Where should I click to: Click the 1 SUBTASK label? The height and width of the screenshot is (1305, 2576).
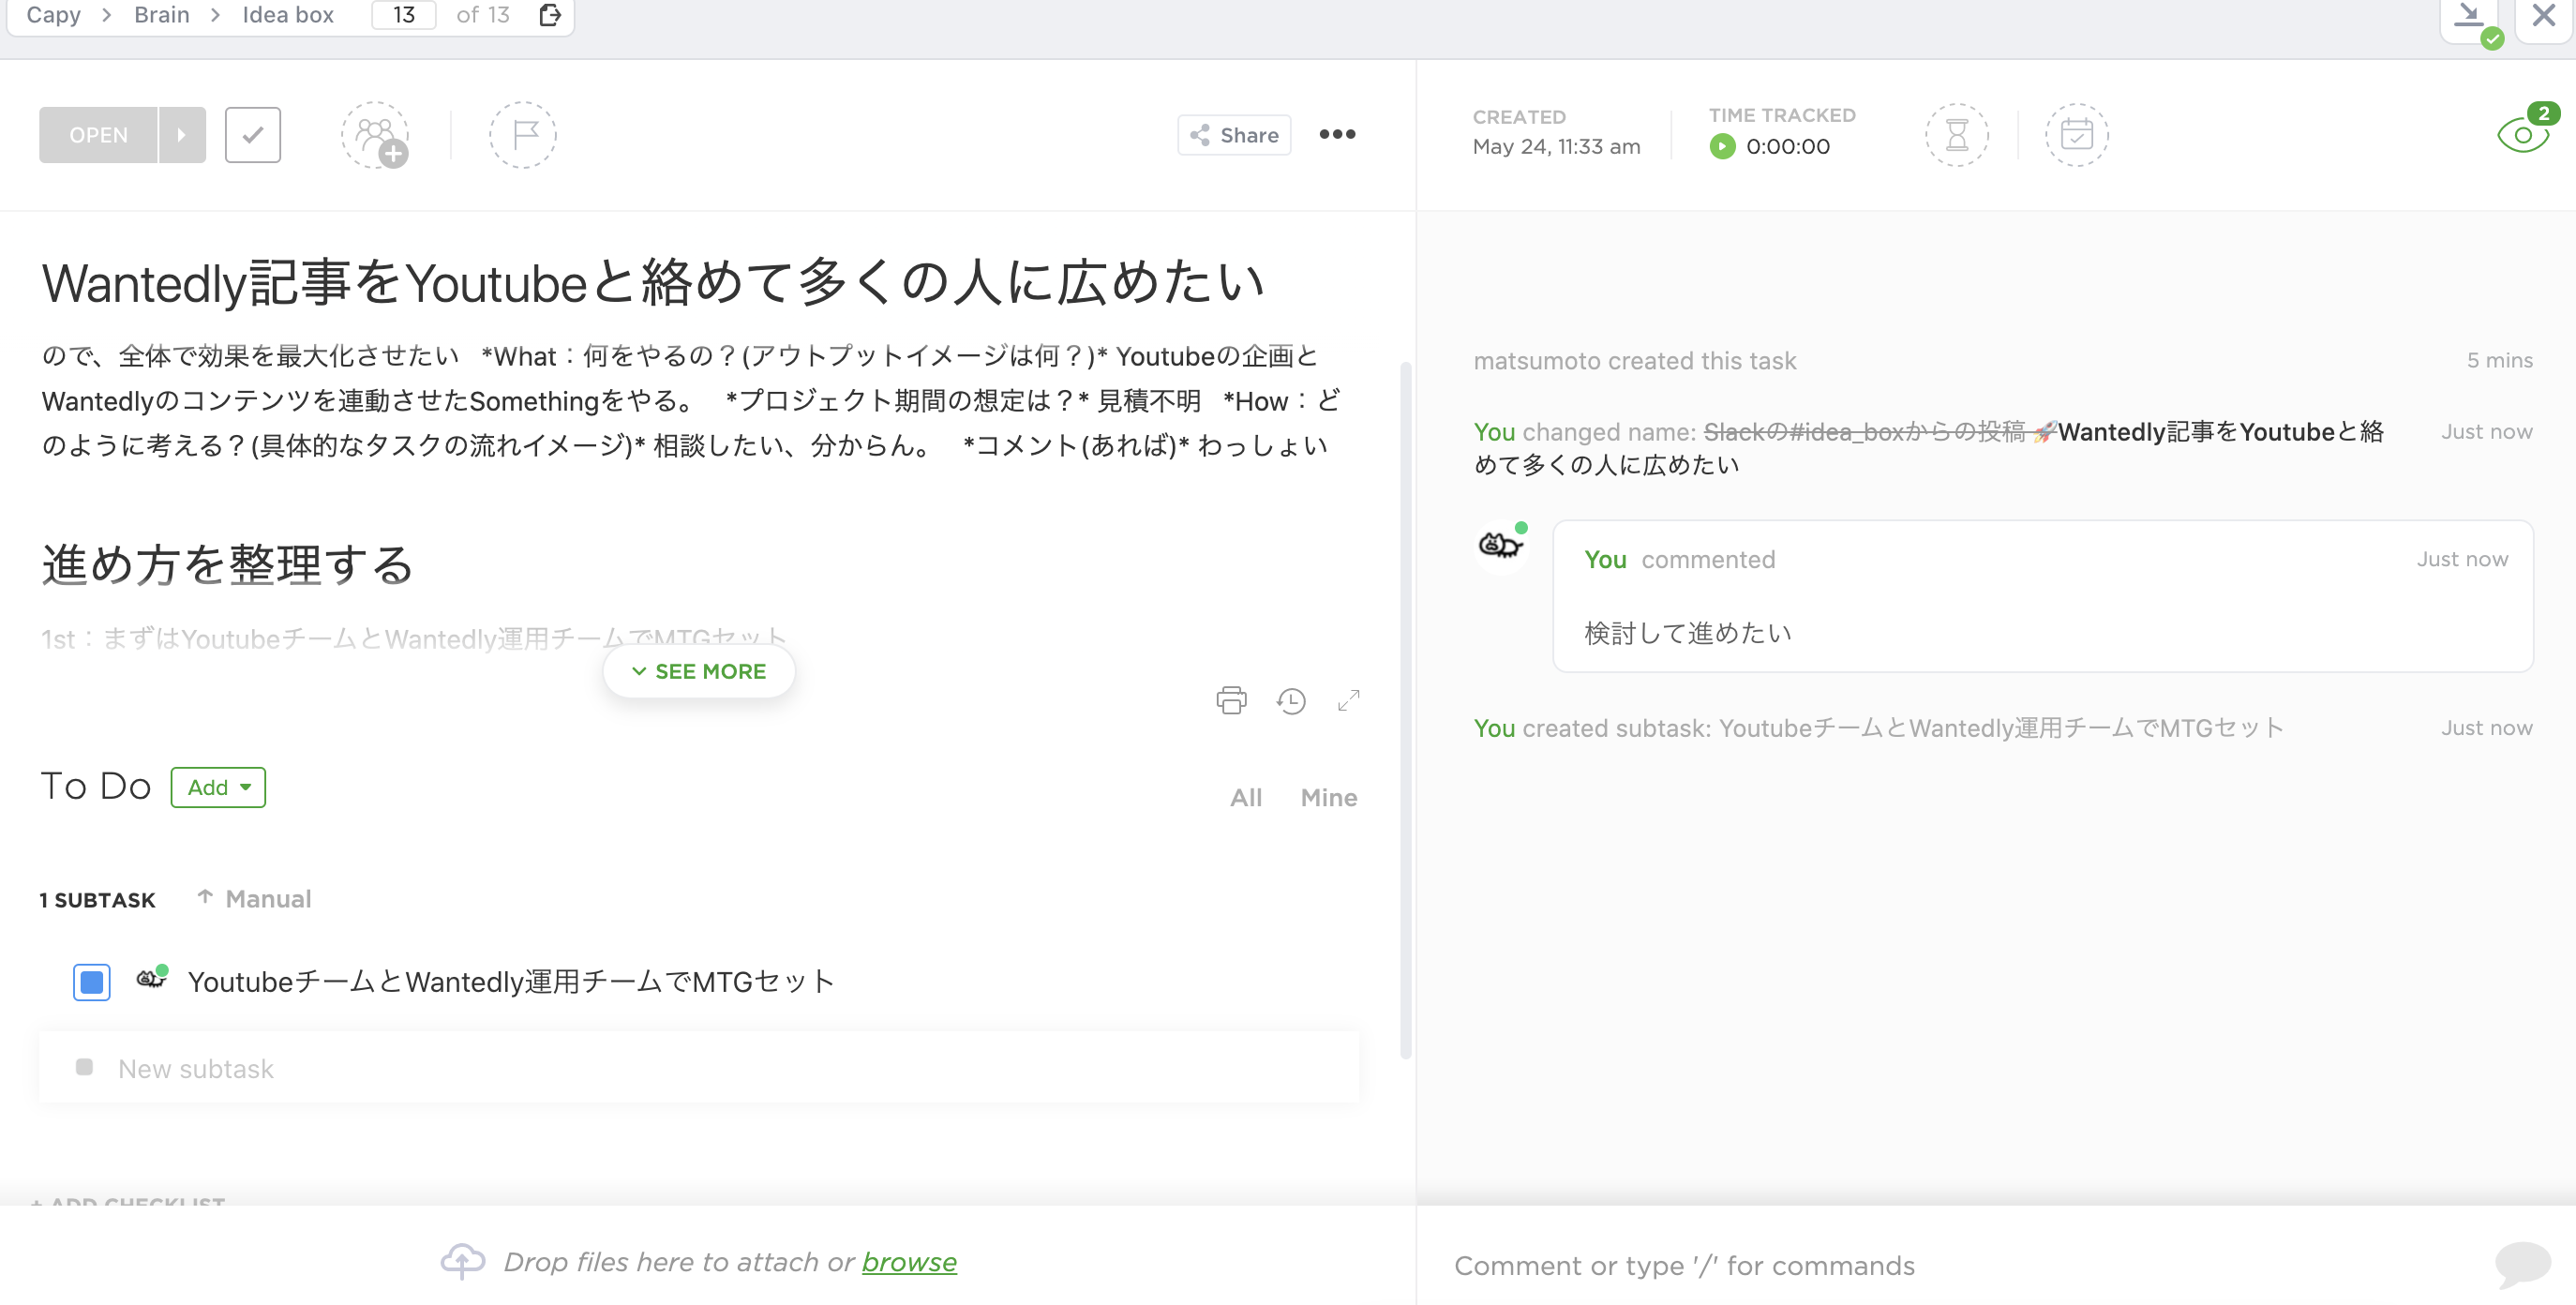coord(97,900)
